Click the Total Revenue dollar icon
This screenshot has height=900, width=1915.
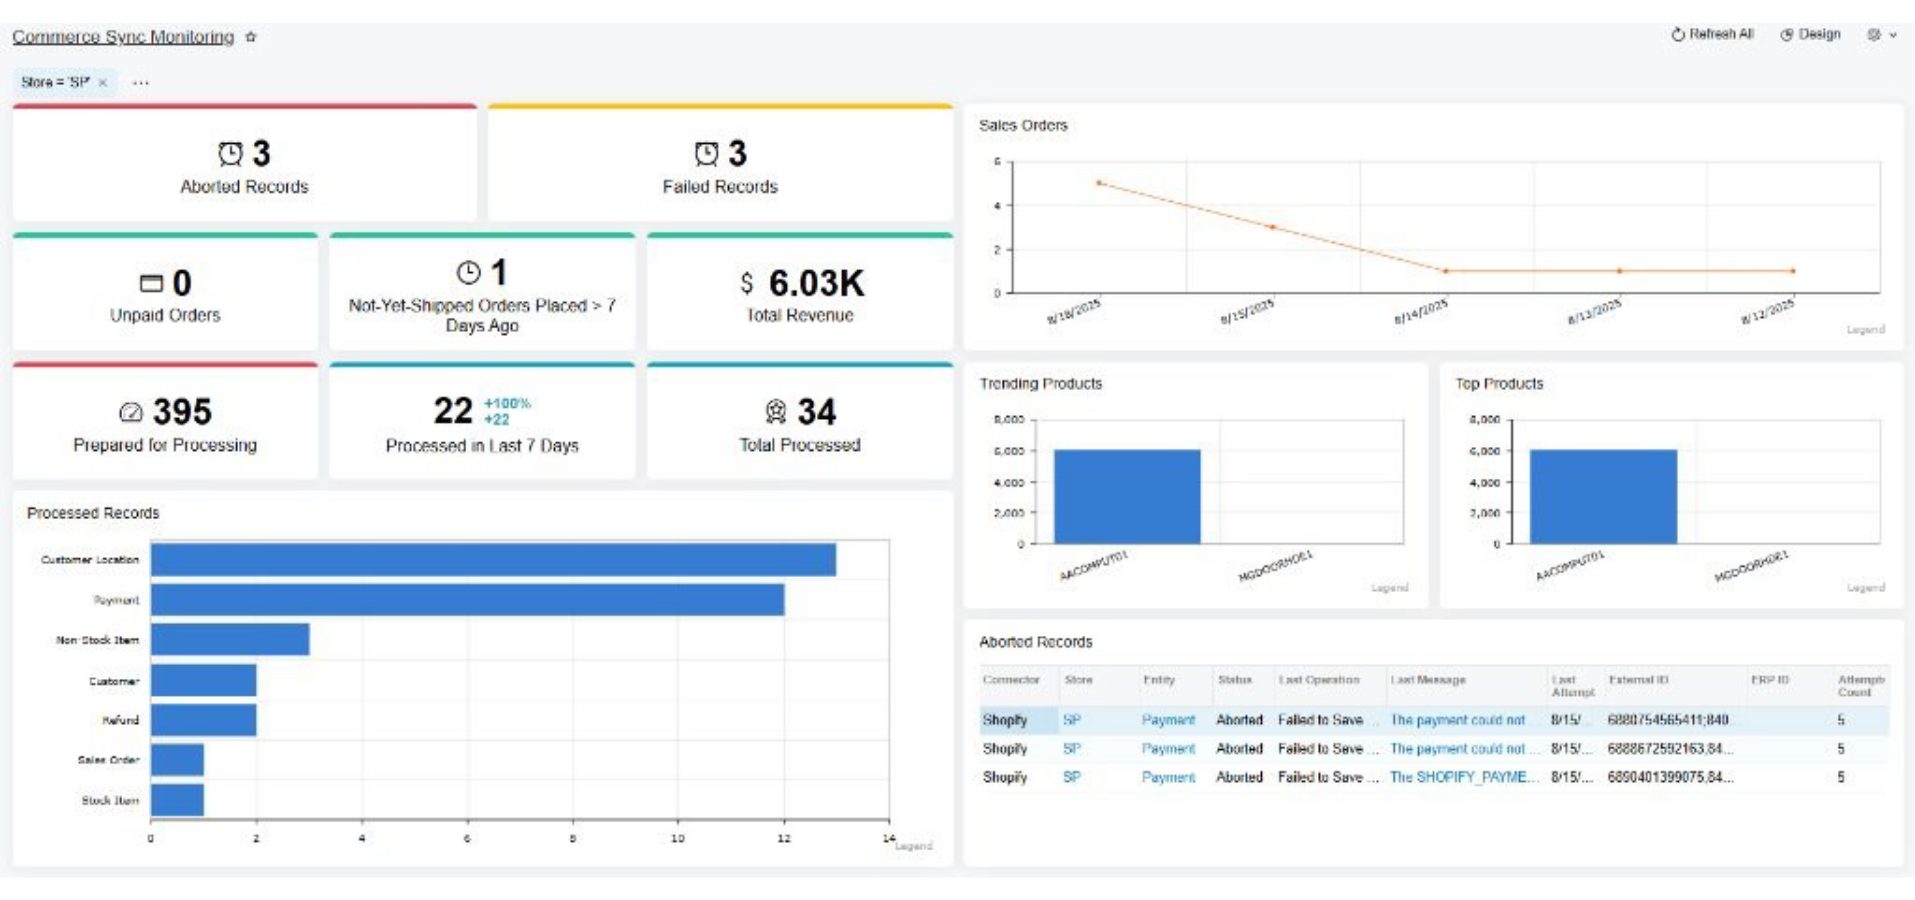click(x=747, y=284)
